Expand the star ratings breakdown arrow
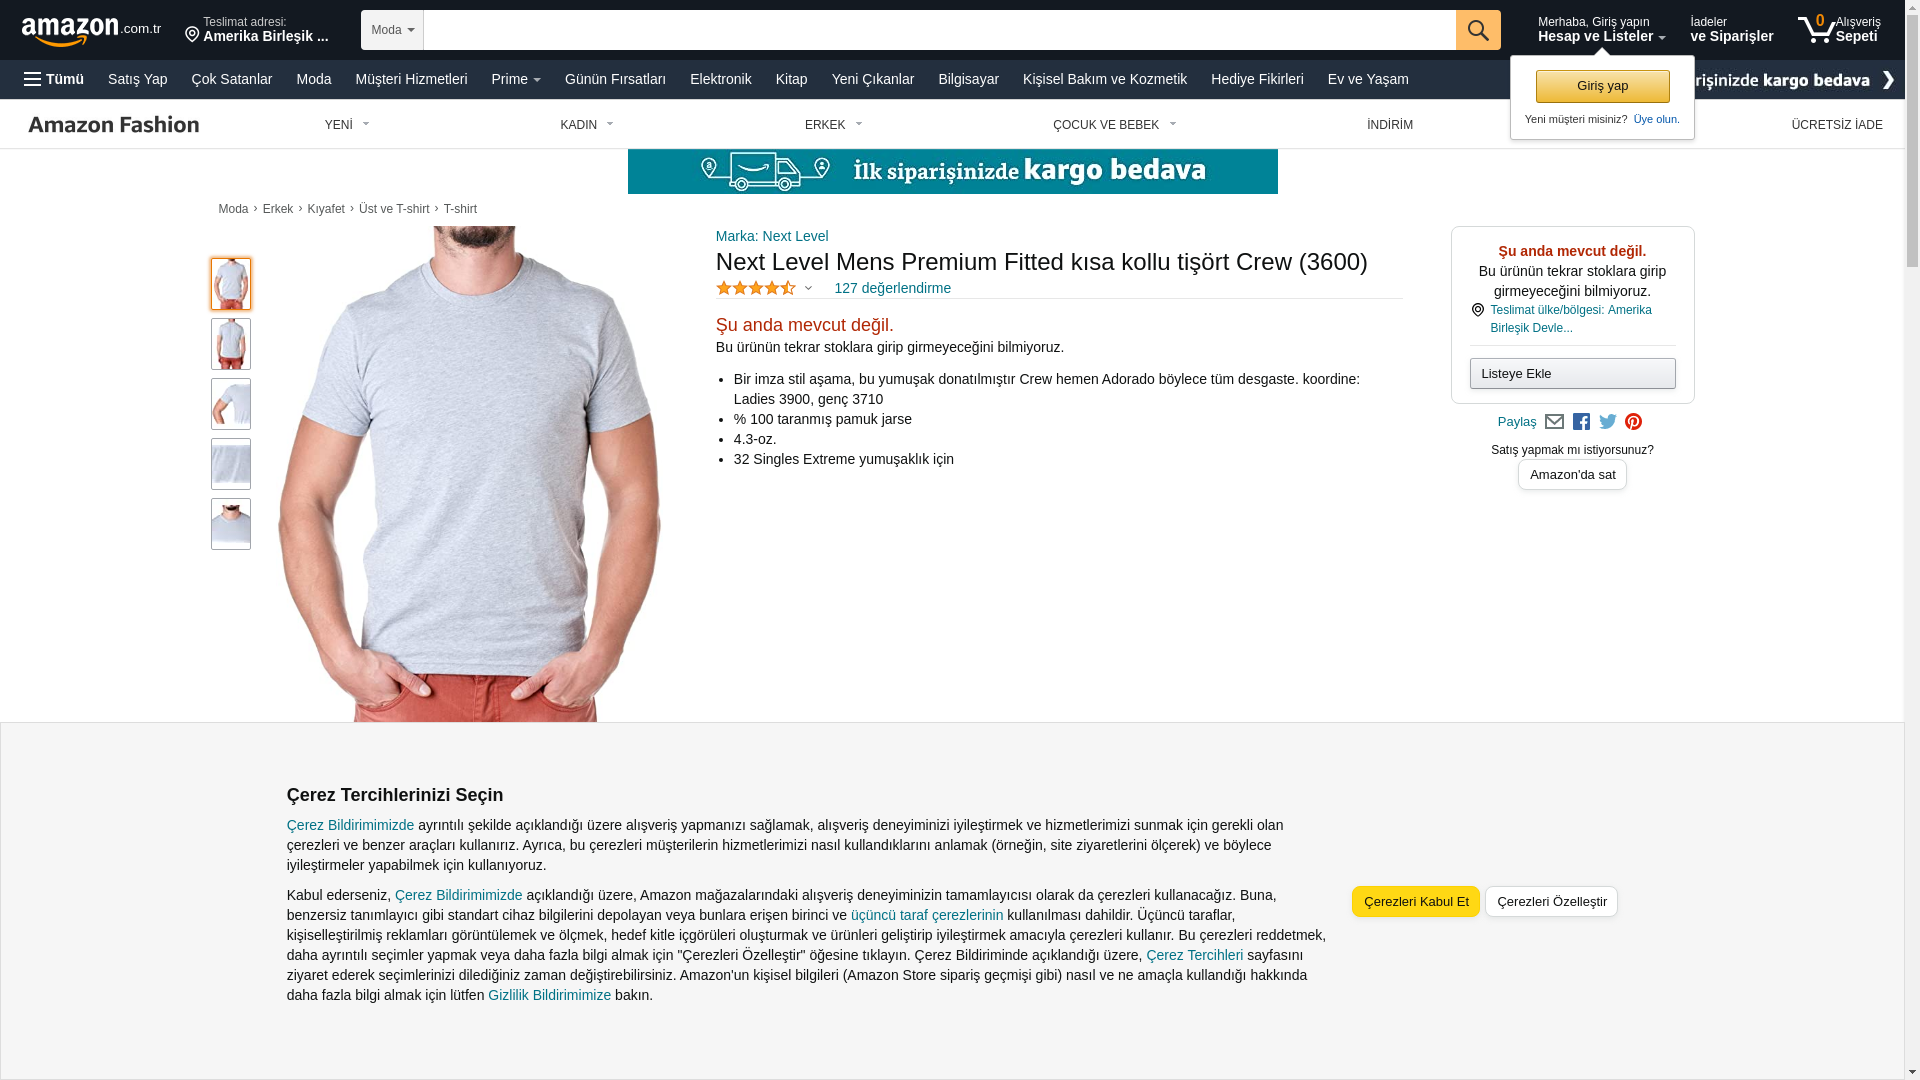 [x=809, y=289]
